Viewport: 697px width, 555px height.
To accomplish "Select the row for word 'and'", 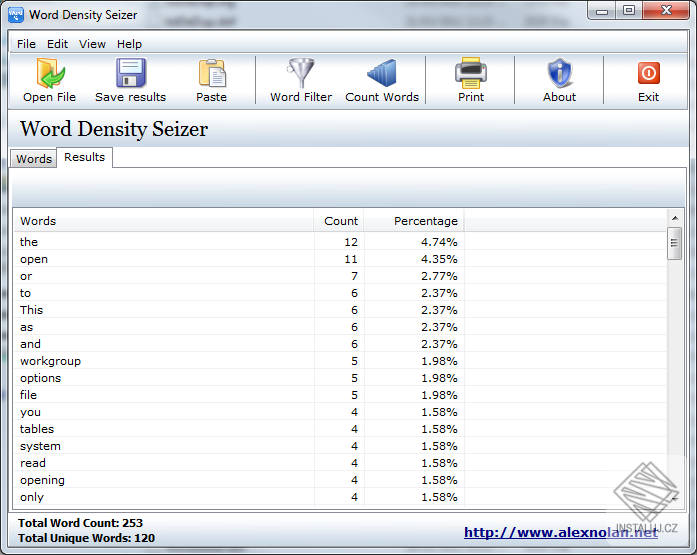I will point(340,344).
